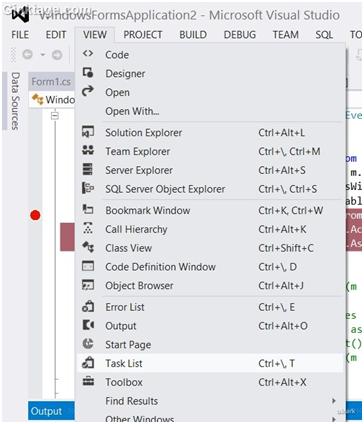
Task: Toggle the red breakpoint in the margin
Action: [x=35, y=215]
